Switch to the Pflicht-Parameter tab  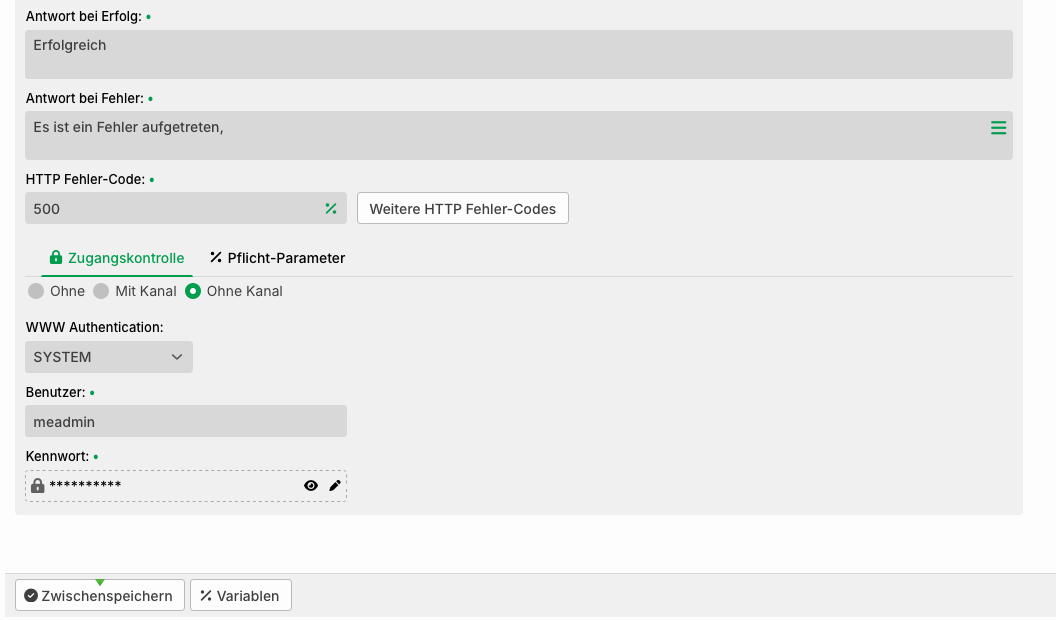coord(277,258)
